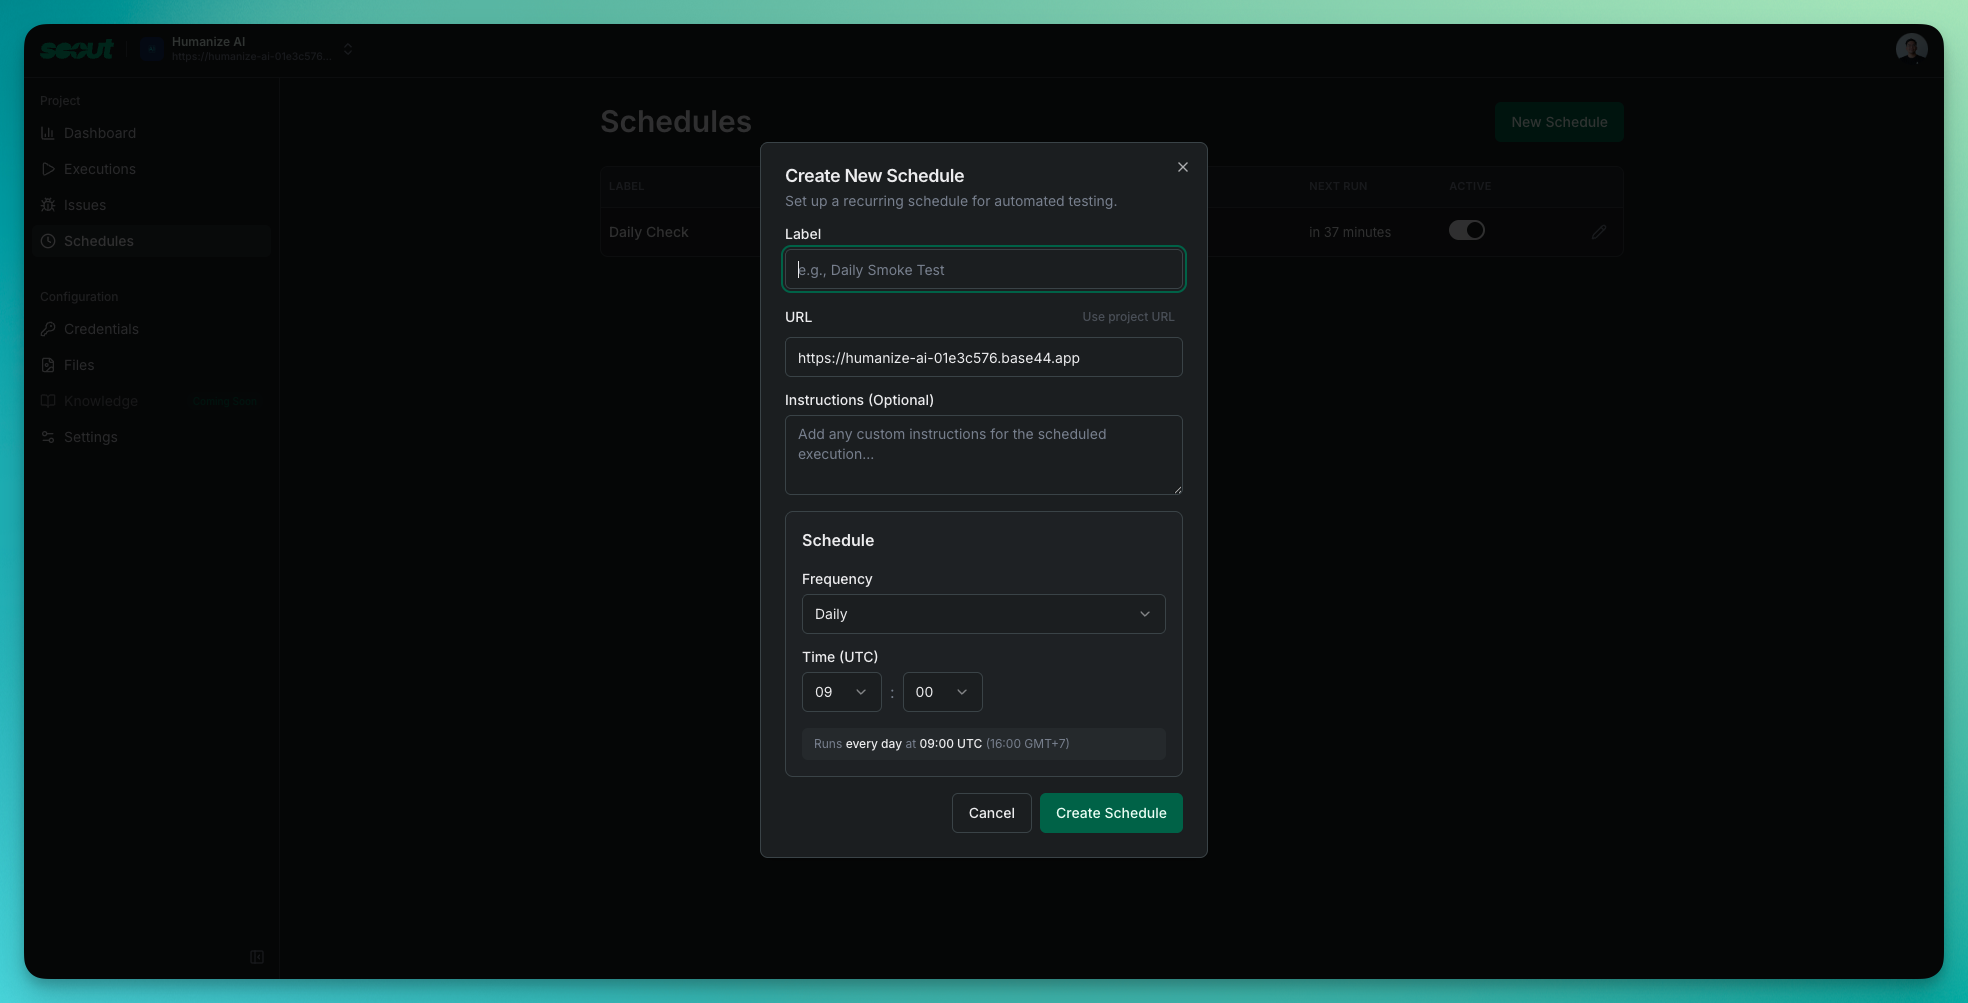Toggle the Daily Check active switch
This screenshot has width=1968, height=1003.
pos(1467,230)
